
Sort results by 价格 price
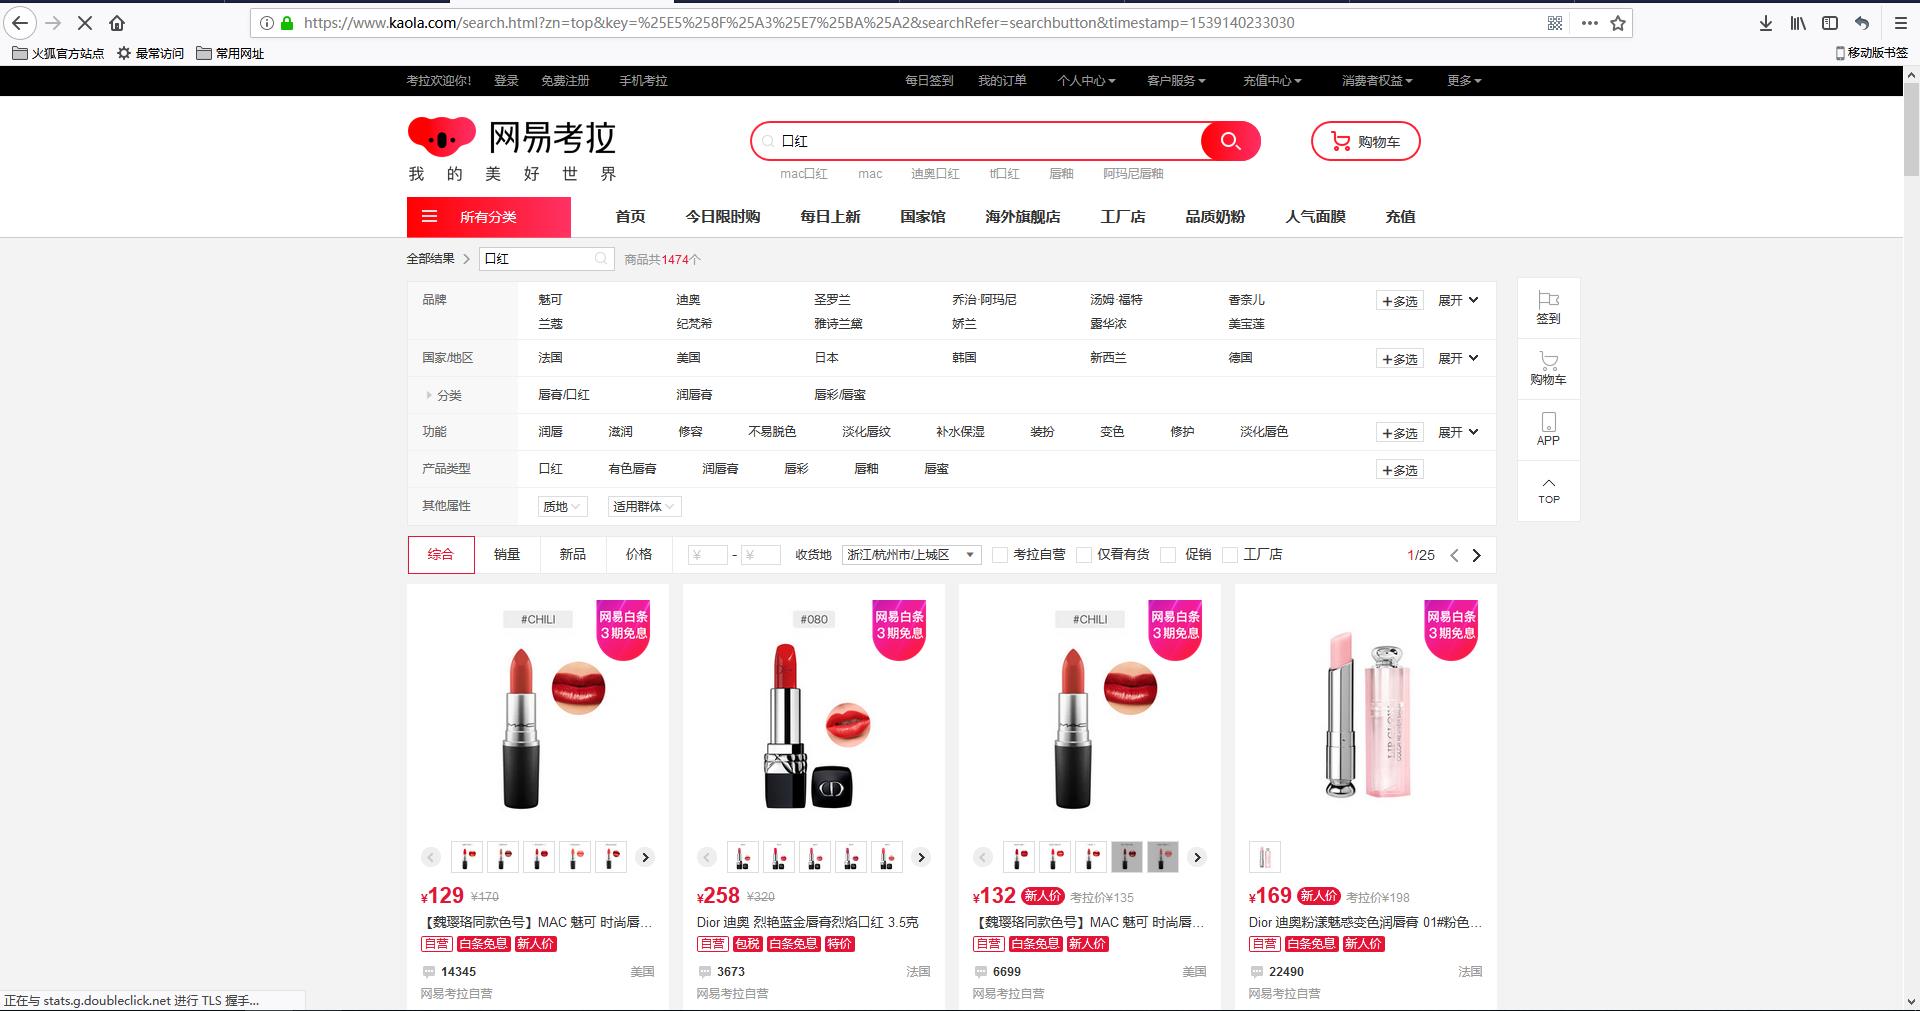click(x=639, y=555)
